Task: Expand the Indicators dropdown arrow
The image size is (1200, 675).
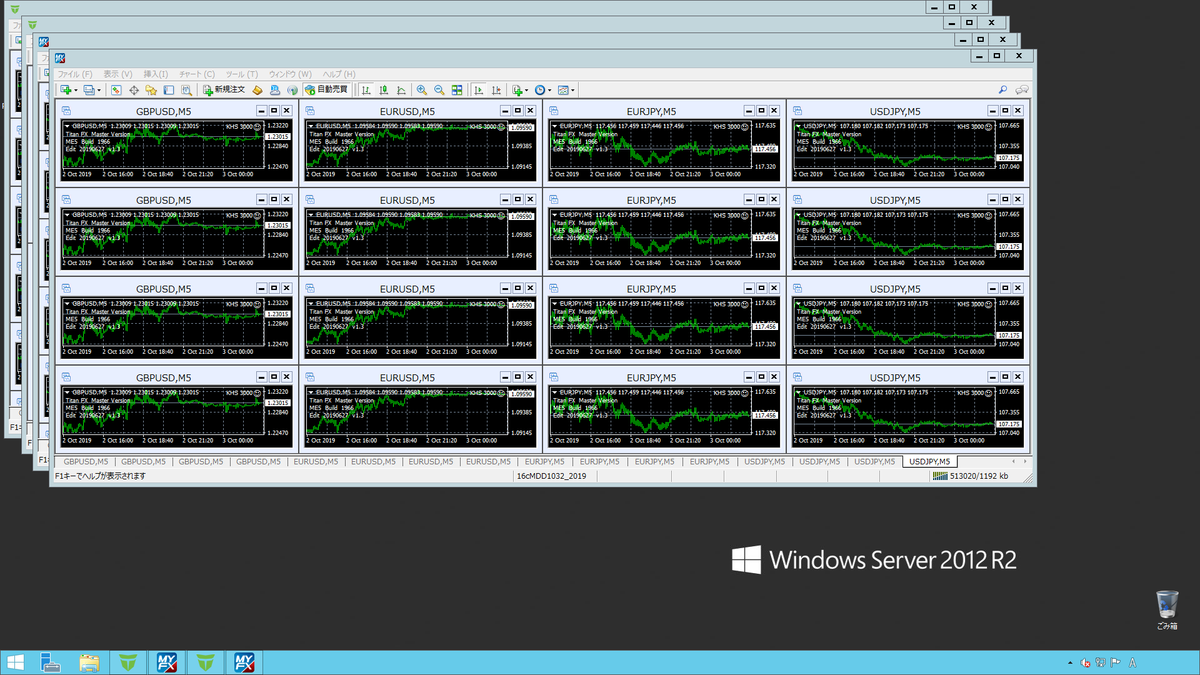Action: (x=526, y=90)
